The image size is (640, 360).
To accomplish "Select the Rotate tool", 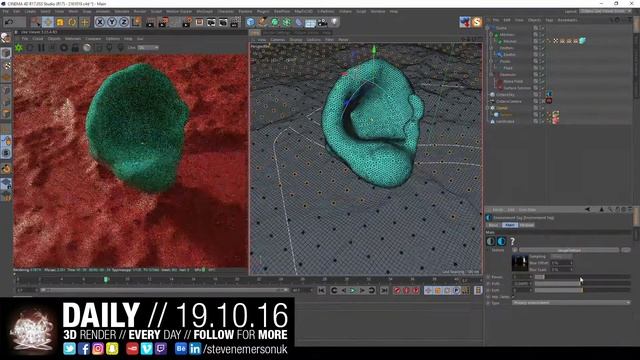I will pyautogui.click(x=72, y=22).
